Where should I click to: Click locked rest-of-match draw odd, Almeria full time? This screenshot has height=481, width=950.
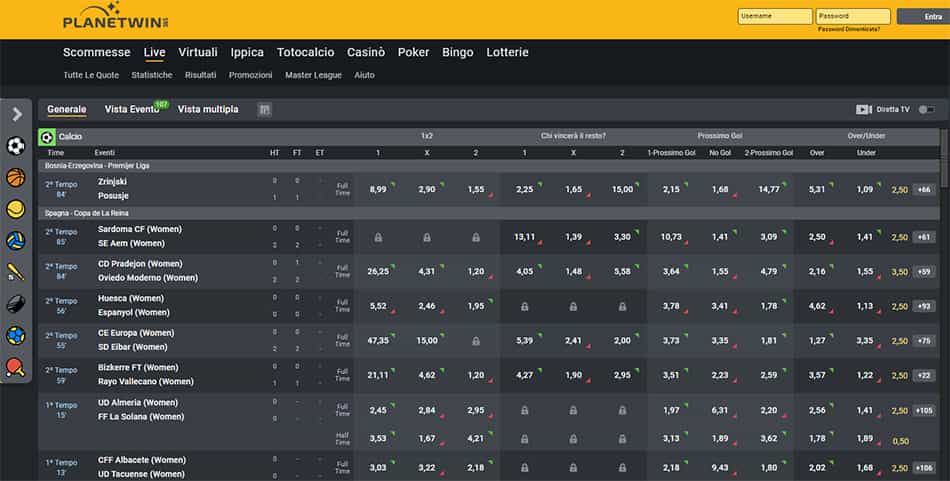pyautogui.click(x=573, y=411)
